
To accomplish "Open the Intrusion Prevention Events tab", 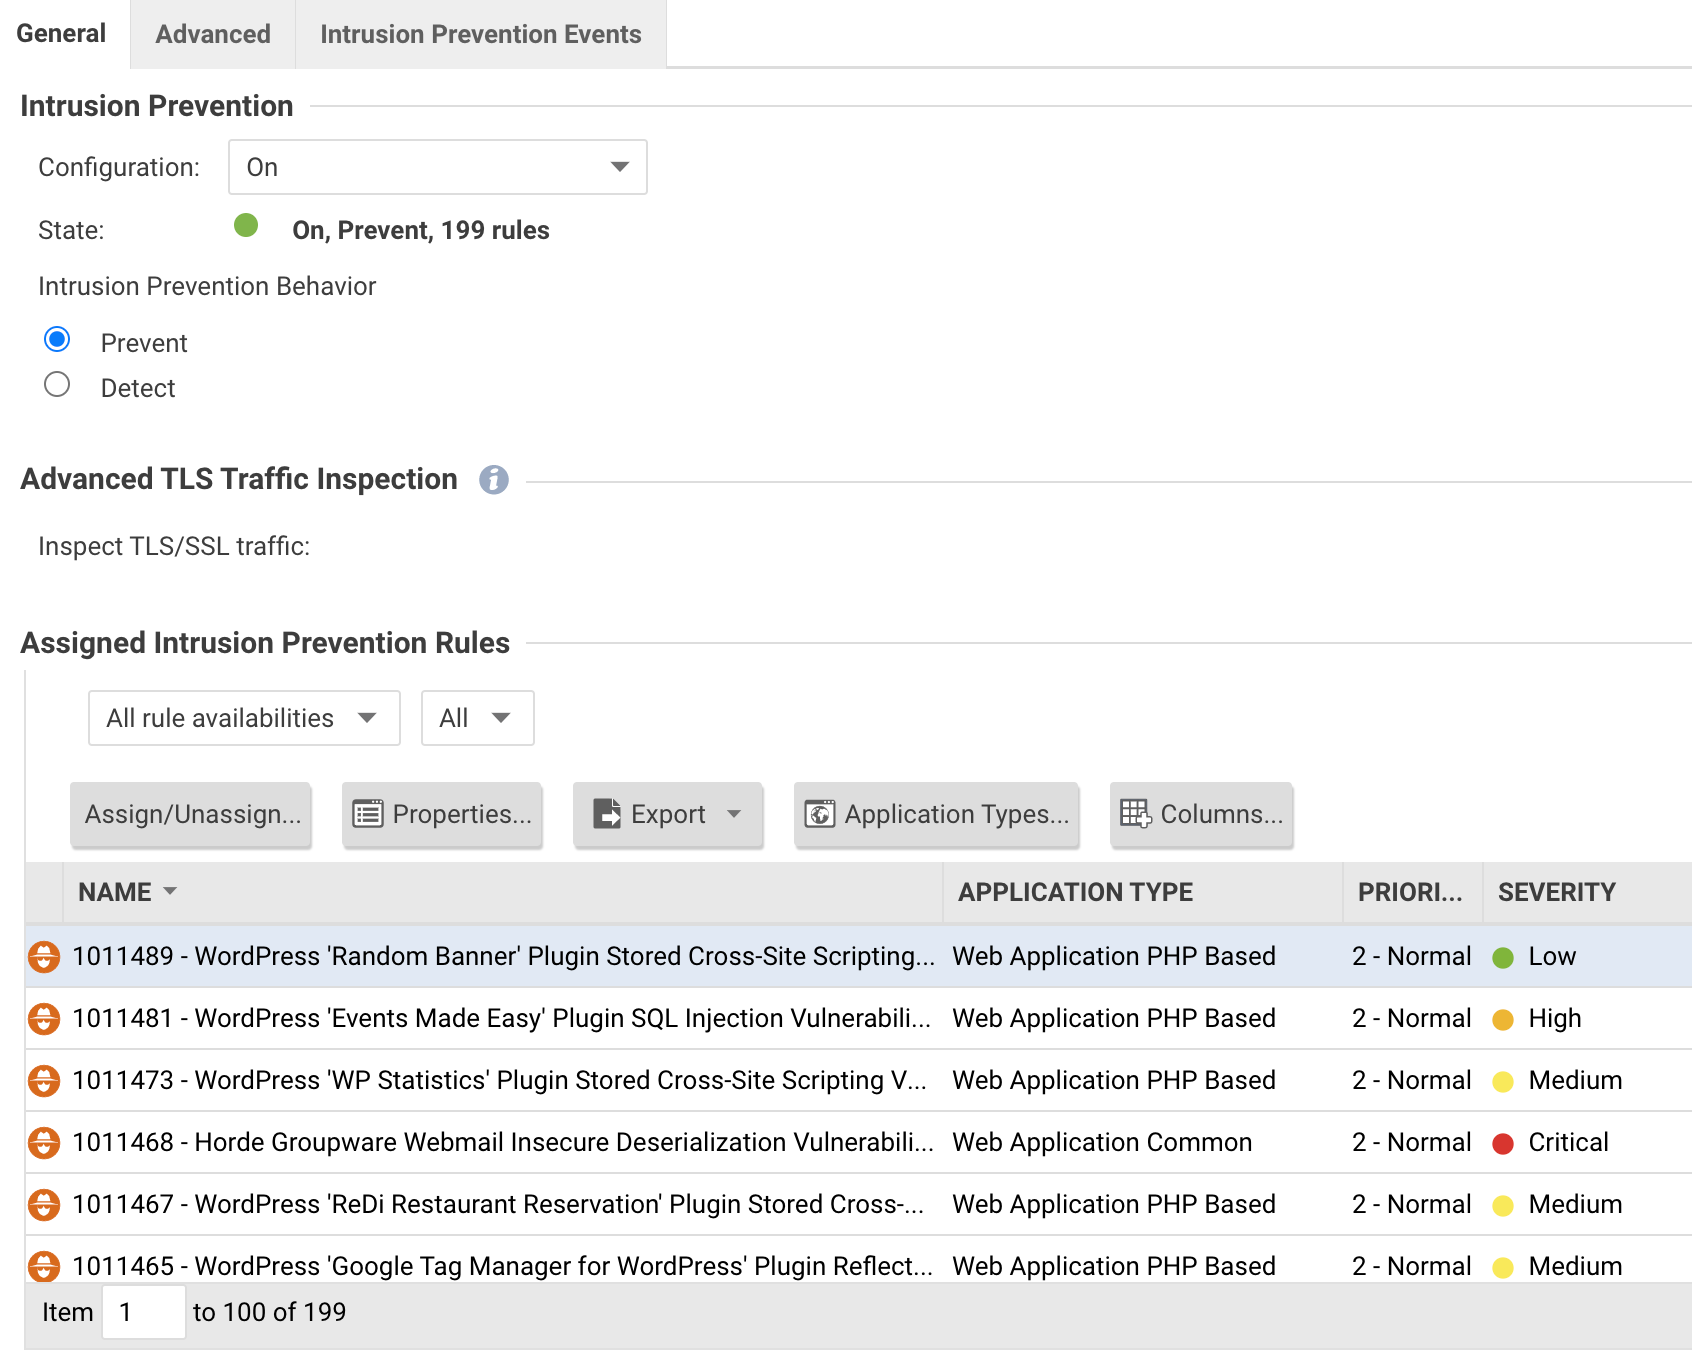I will [480, 34].
